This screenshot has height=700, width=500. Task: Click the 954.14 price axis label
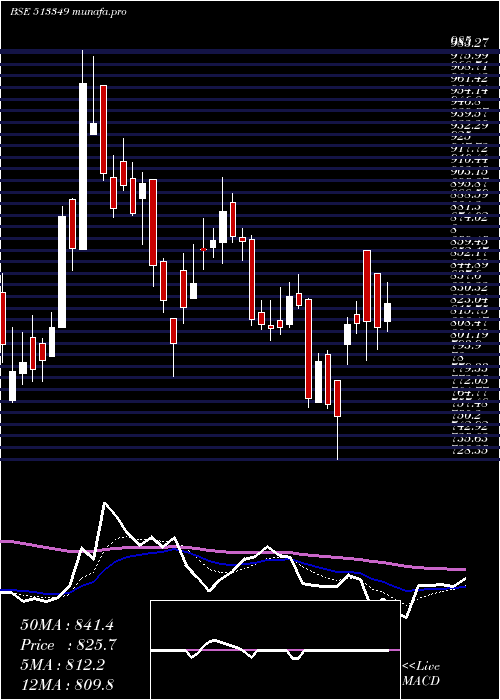(x=468, y=91)
